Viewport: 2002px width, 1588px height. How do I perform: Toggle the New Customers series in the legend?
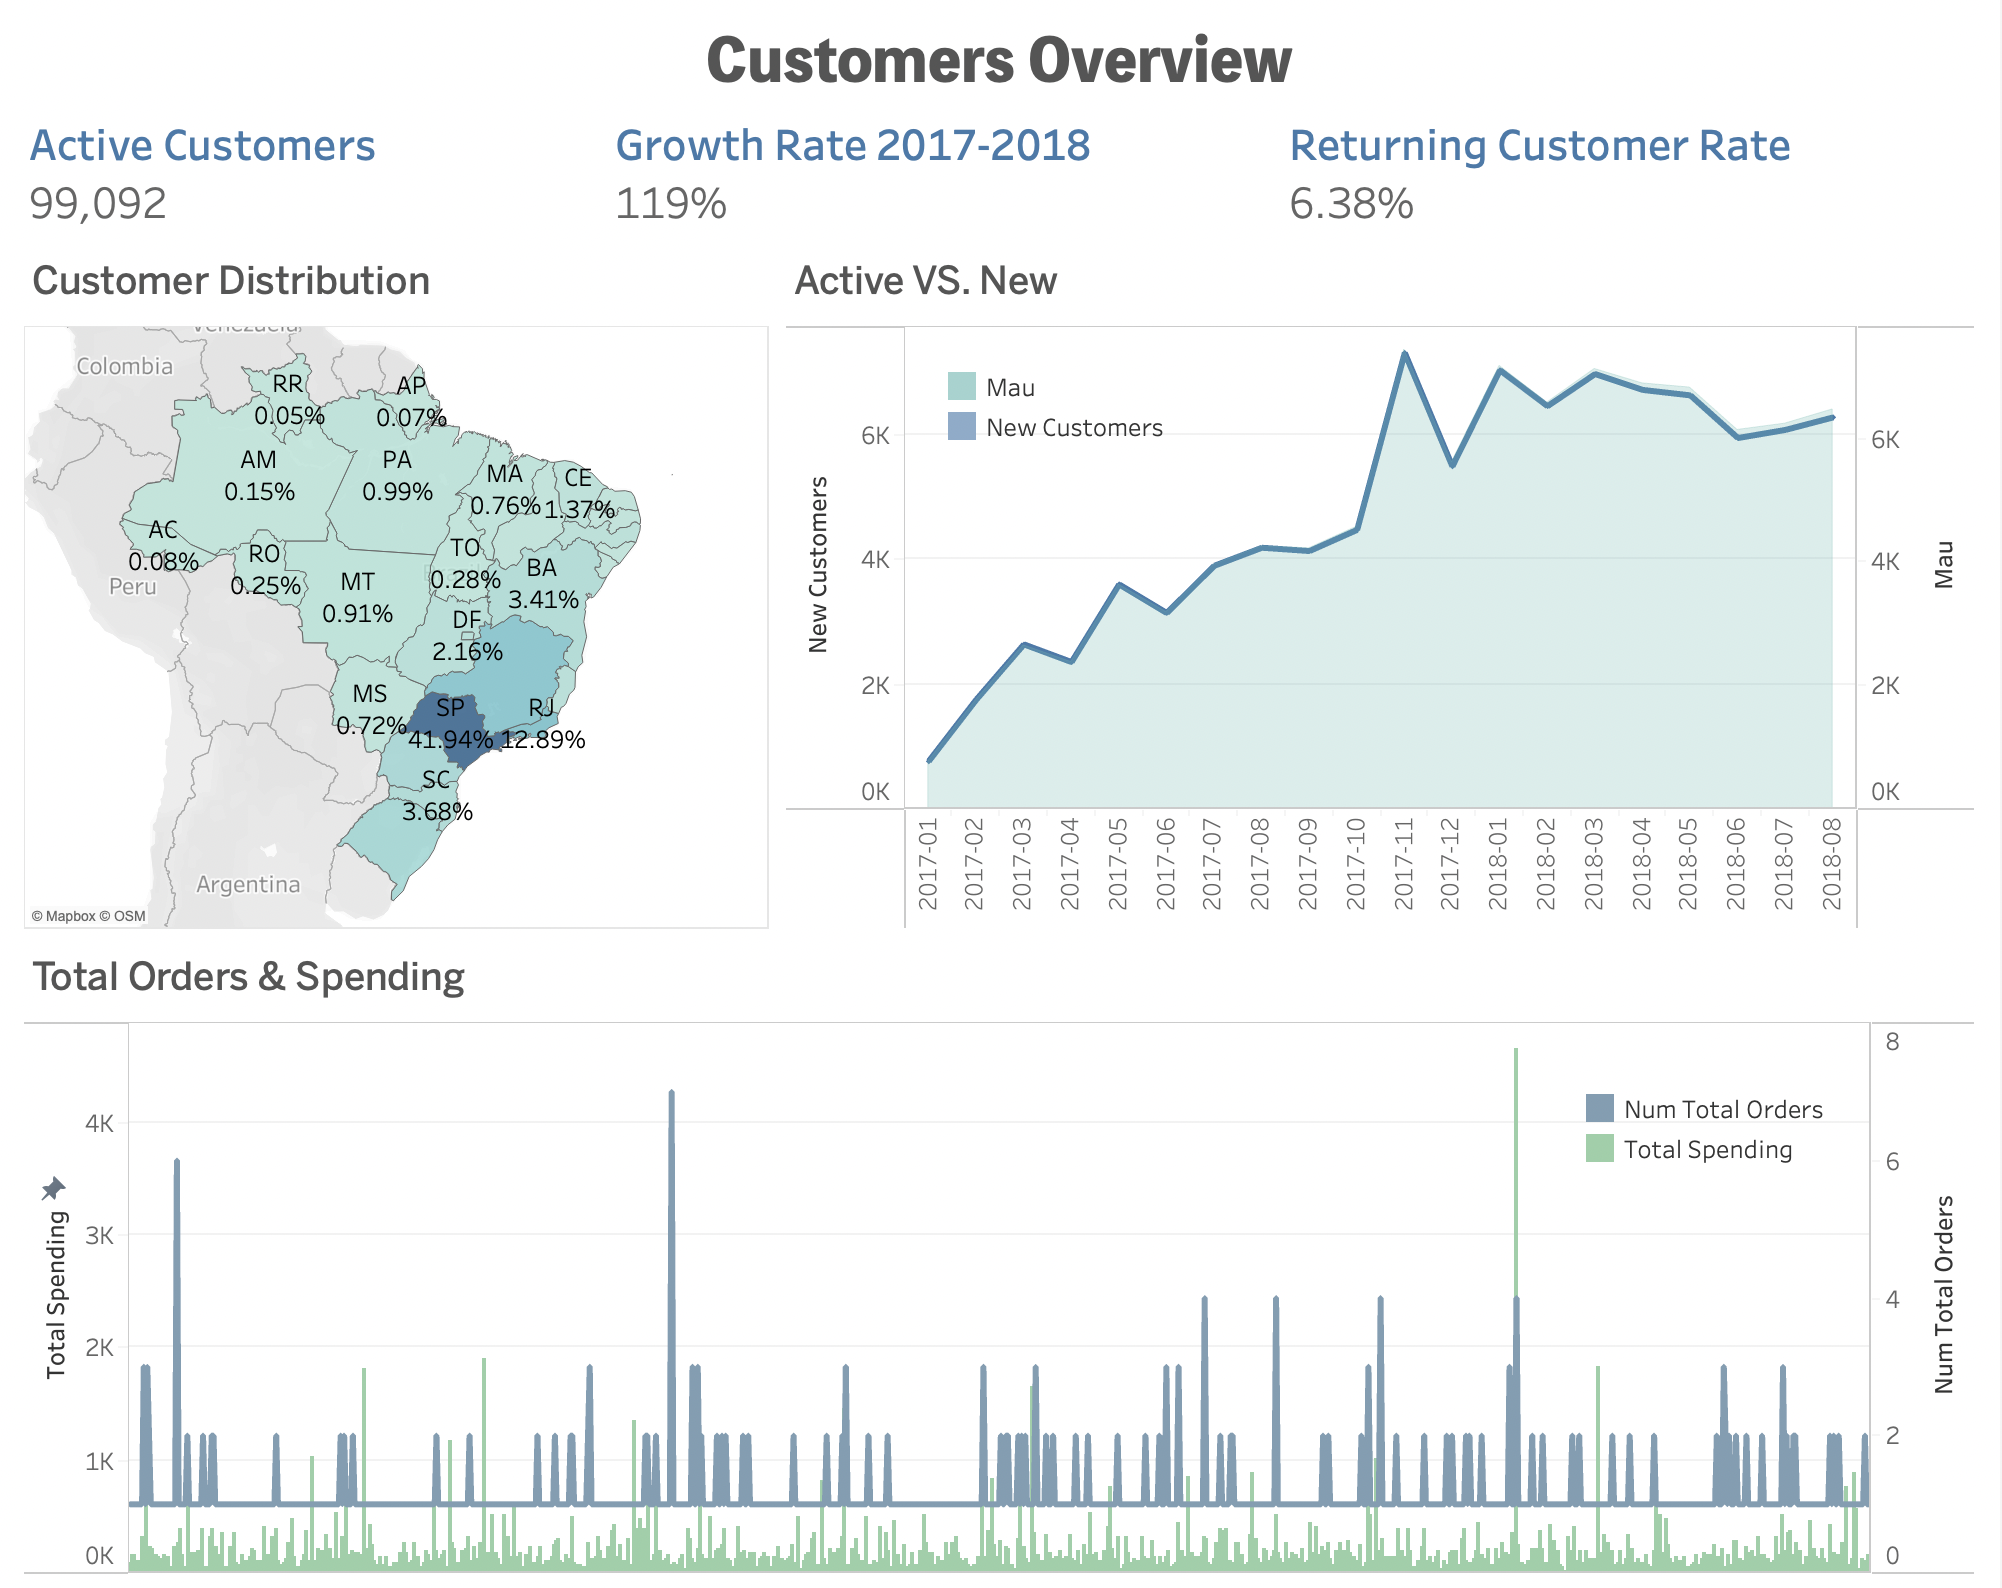coord(1072,427)
